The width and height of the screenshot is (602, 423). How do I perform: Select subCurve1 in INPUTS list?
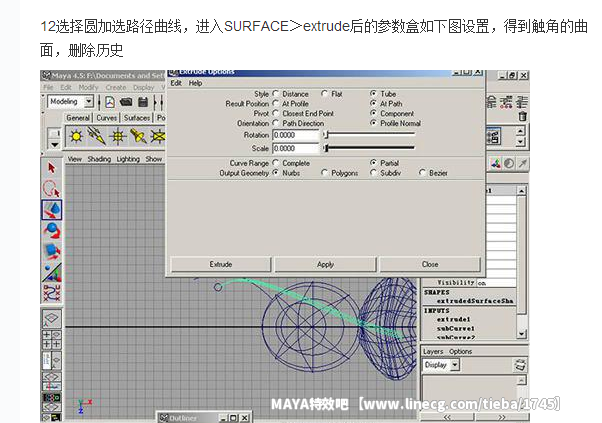pos(456,329)
